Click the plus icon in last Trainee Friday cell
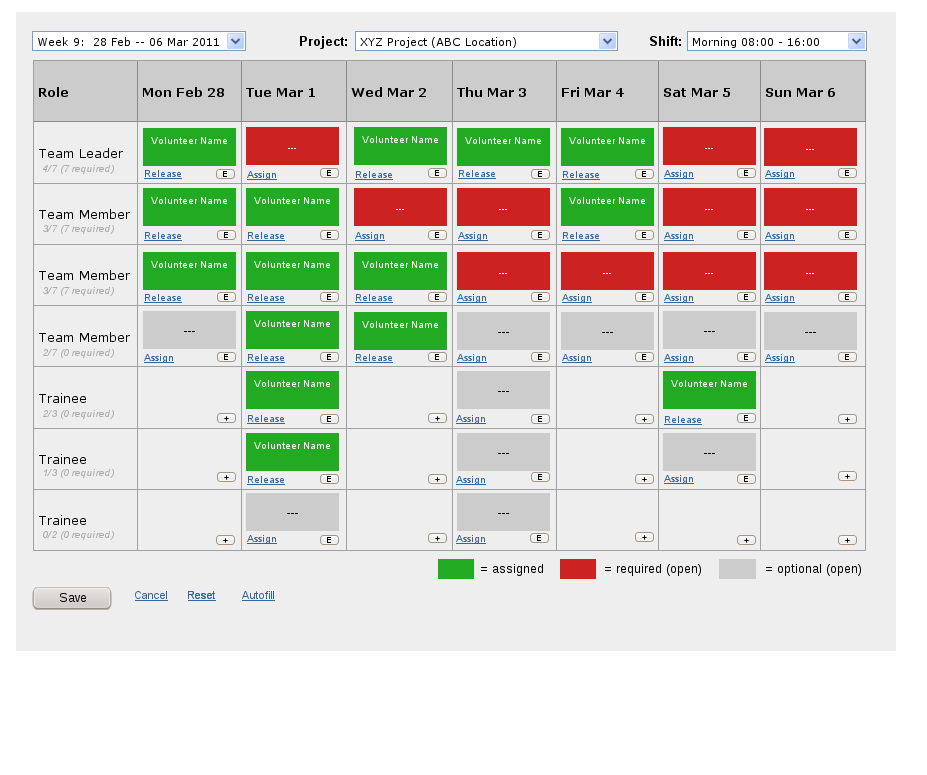The width and height of the screenshot is (927, 775). pyautogui.click(x=644, y=537)
